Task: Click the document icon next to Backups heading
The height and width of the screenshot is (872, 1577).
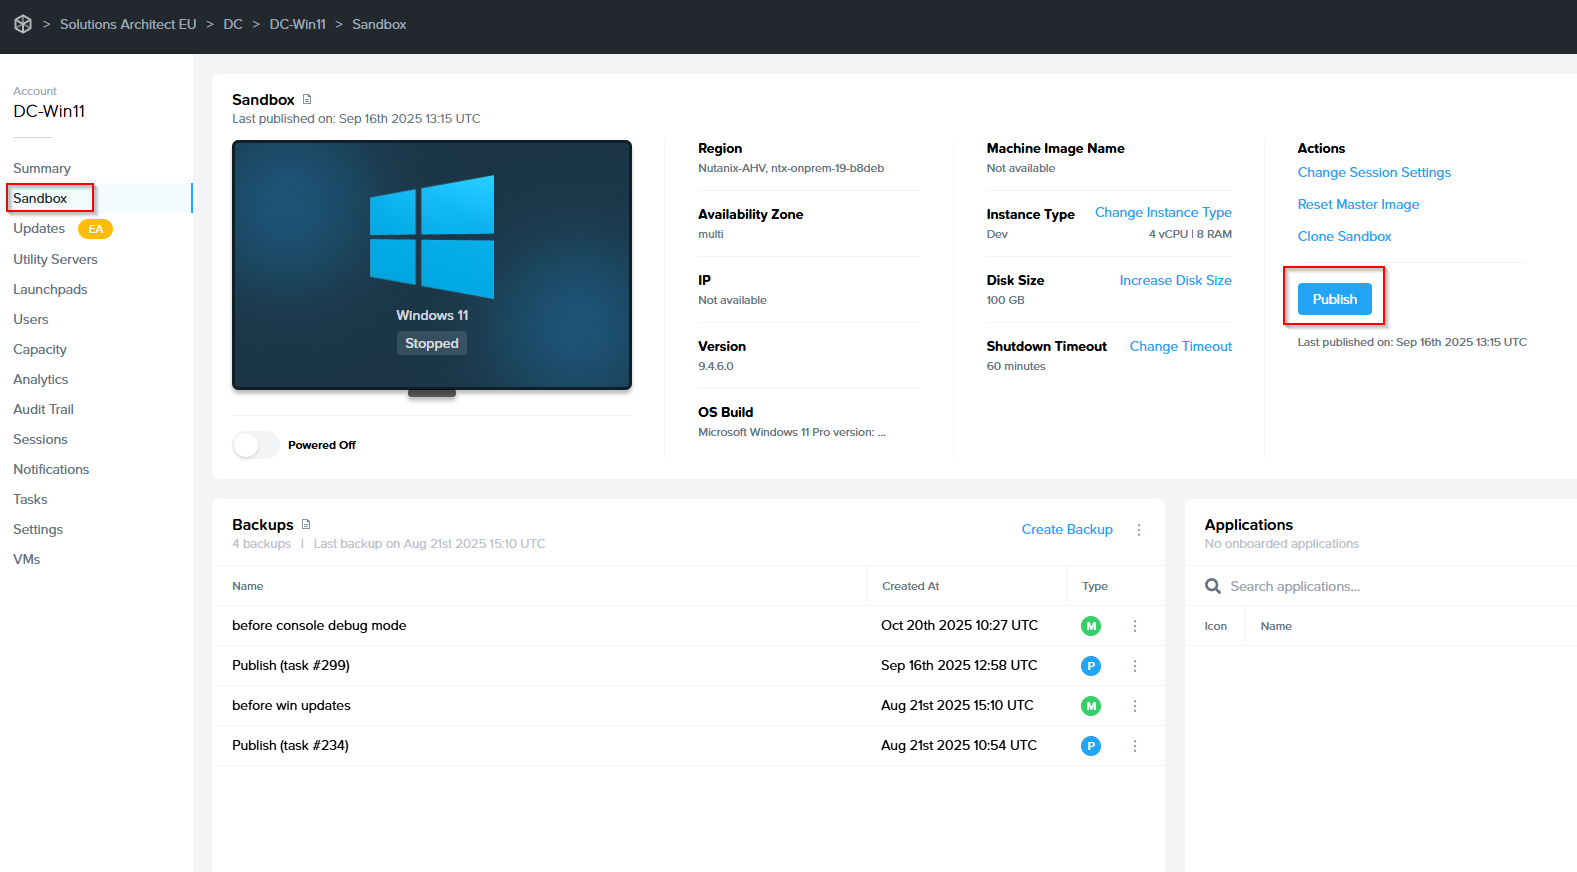Action: pyautogui.click(x=306, y=524)
